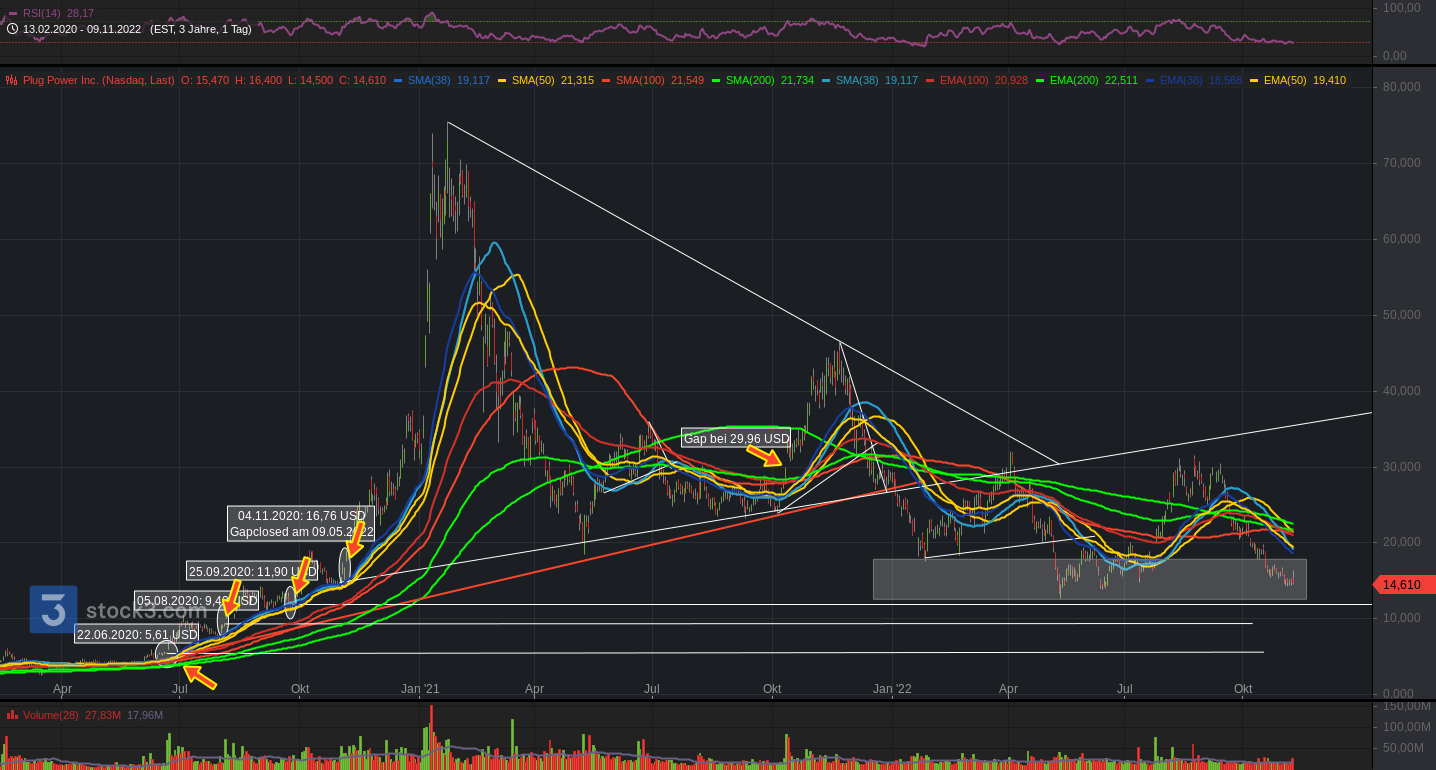
Task: Click the 50,000 price axis label
Action: 1402,315
